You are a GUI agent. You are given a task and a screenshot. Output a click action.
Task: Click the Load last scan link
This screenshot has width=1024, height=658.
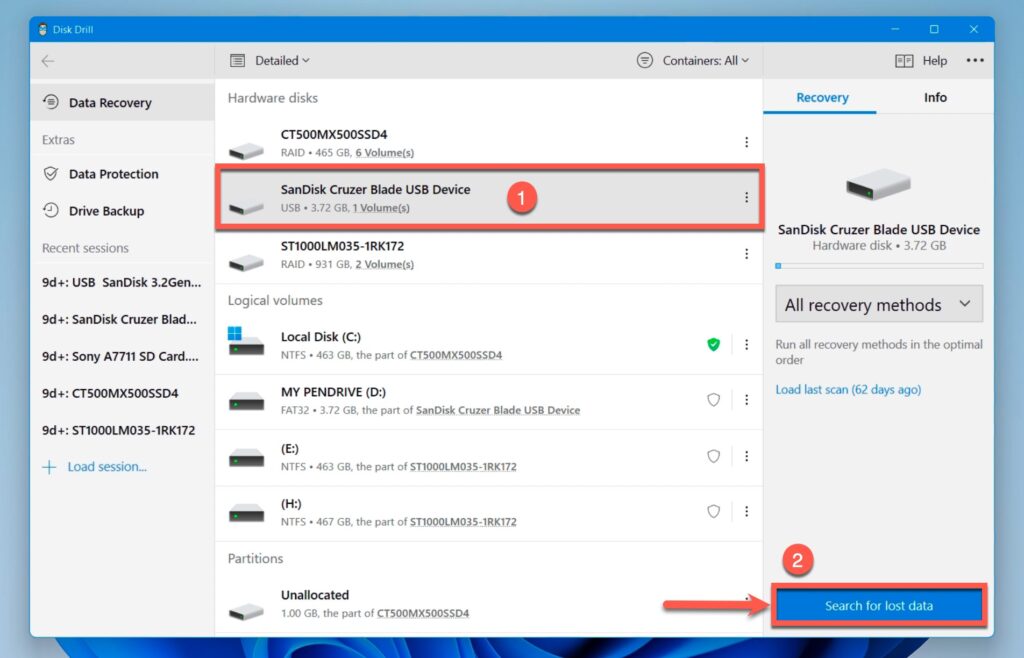(x=848, y=389)
